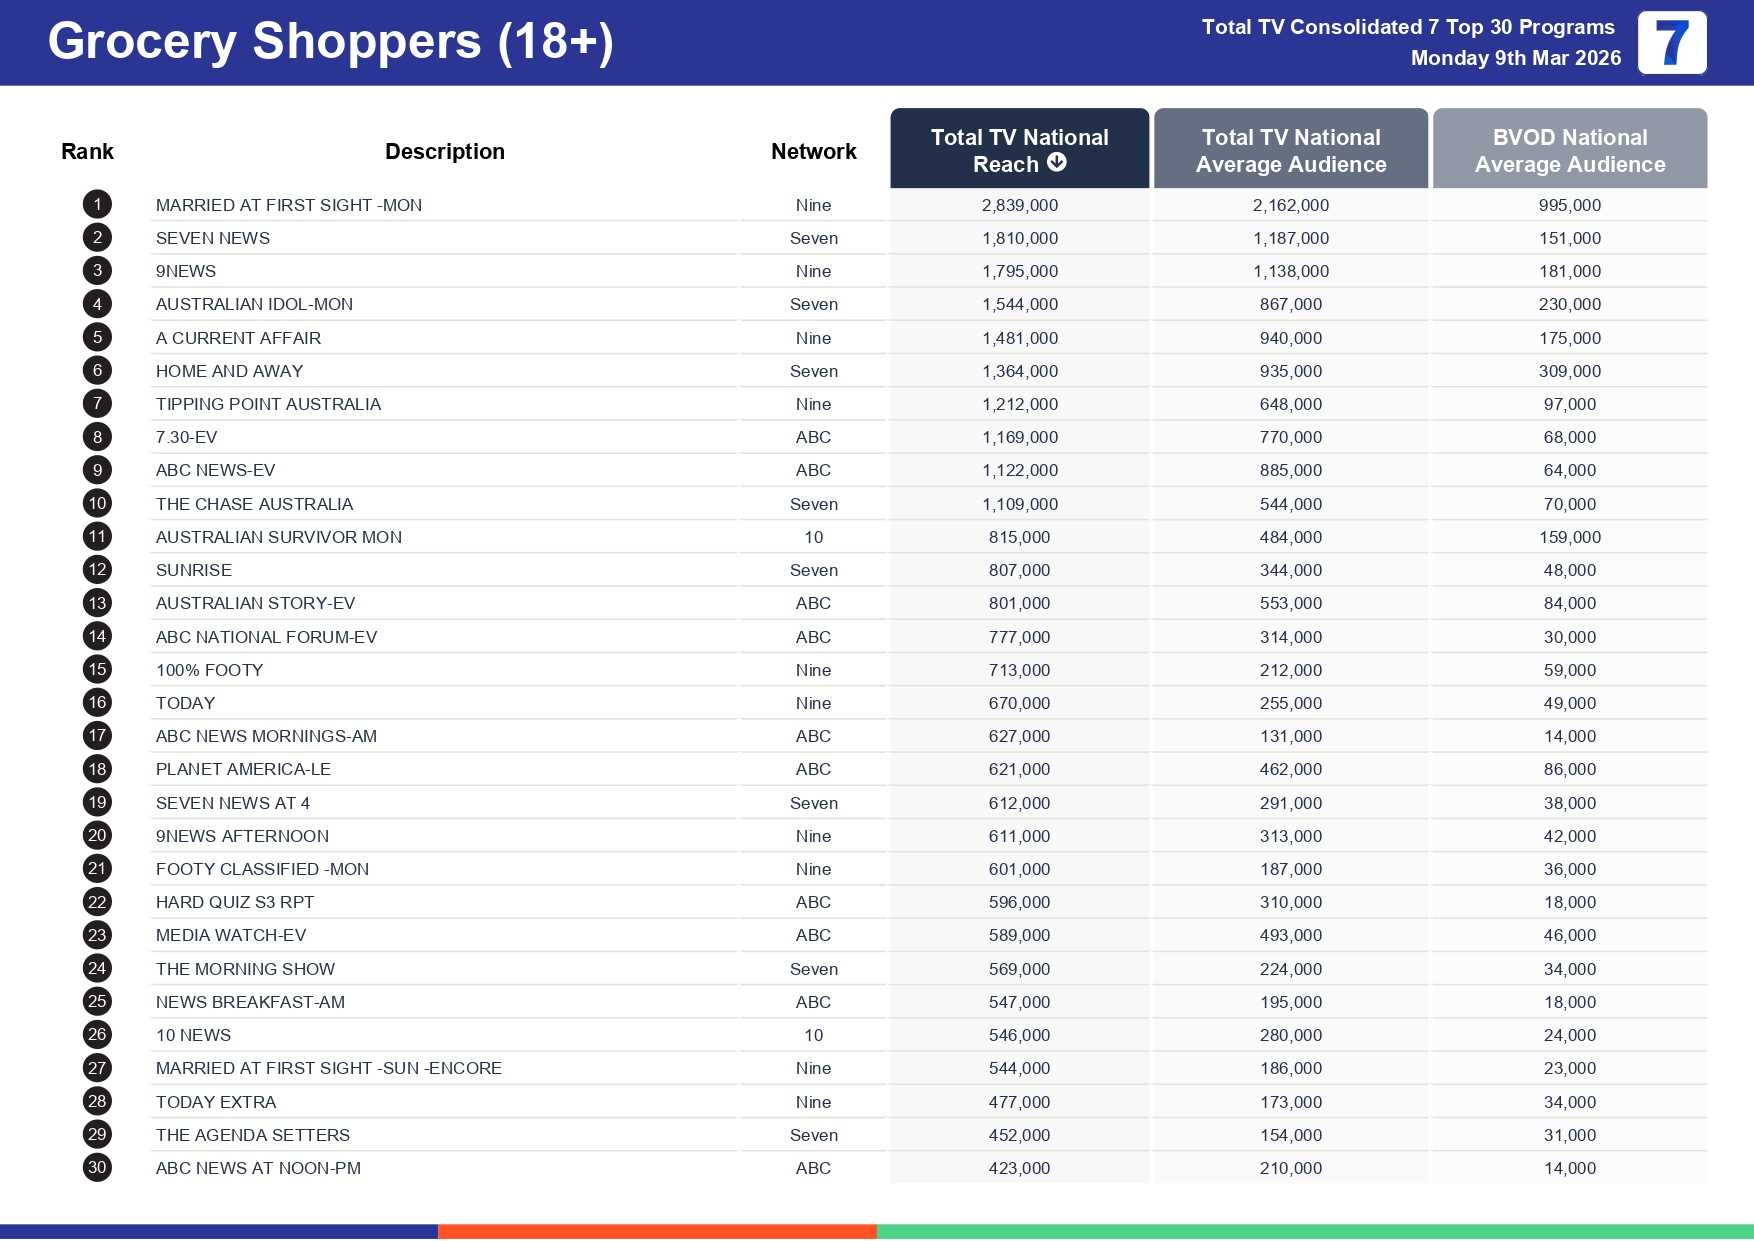The height and width of the screenshot is (1241, 1754).
Task: Click the HOME AND AWAY program name
Action: tap(229, 371)
